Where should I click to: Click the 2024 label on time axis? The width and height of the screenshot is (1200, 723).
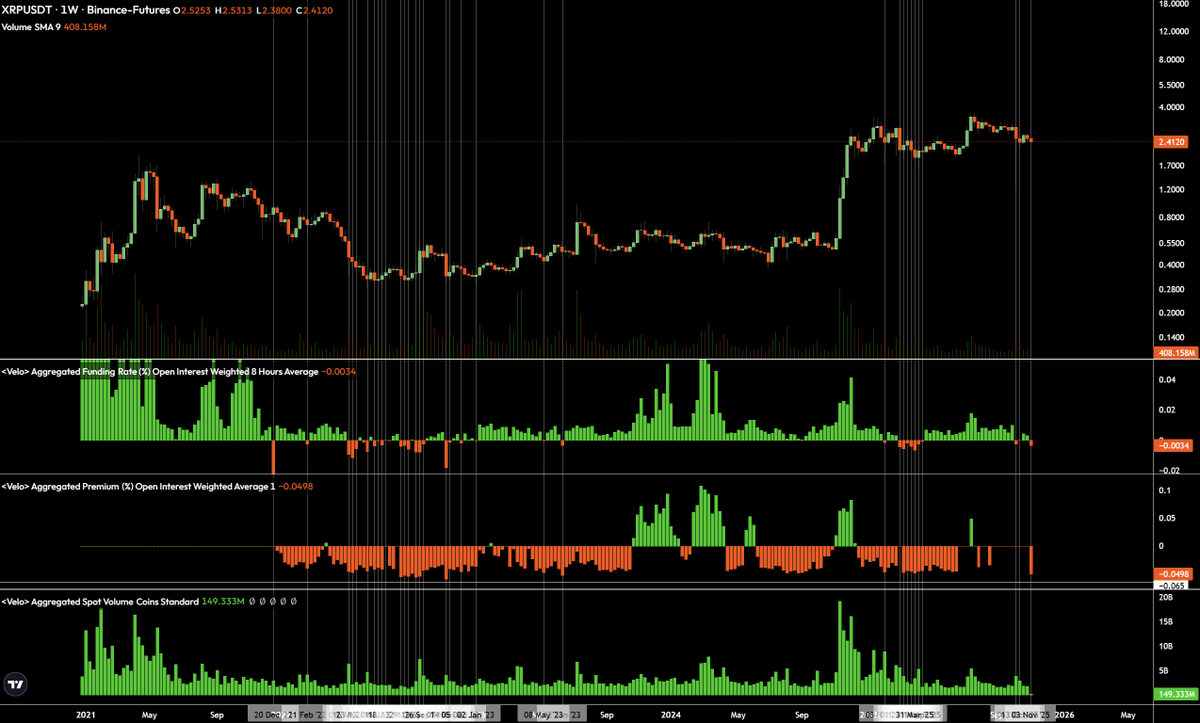pyautogui.click(x=671, y=715)
